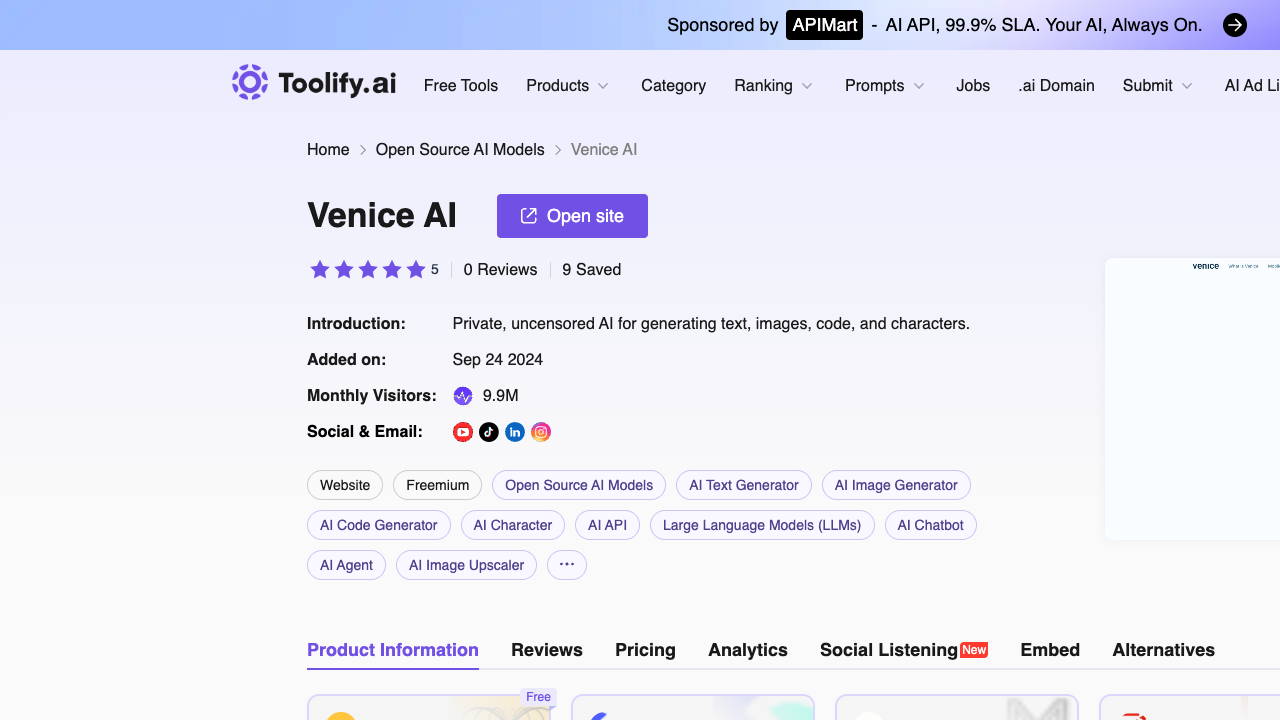Expand the Products dropdown menu
1280x720 pixels.
[x=568, y=86]
